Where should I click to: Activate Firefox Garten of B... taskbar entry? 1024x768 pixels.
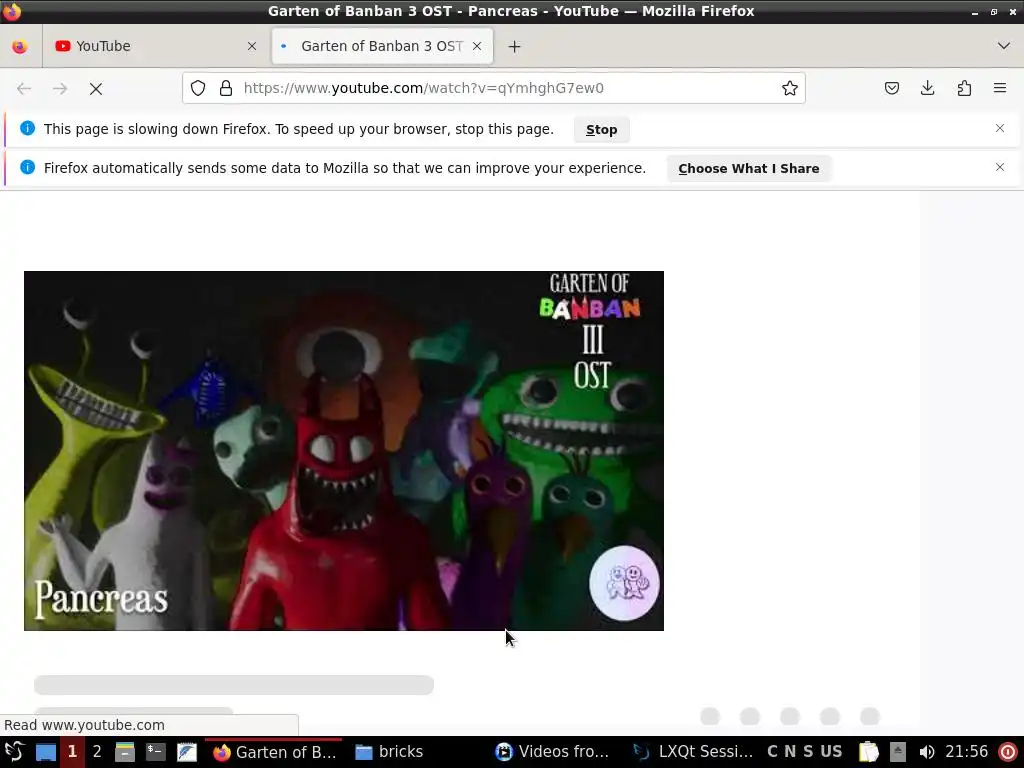point(274,752)
